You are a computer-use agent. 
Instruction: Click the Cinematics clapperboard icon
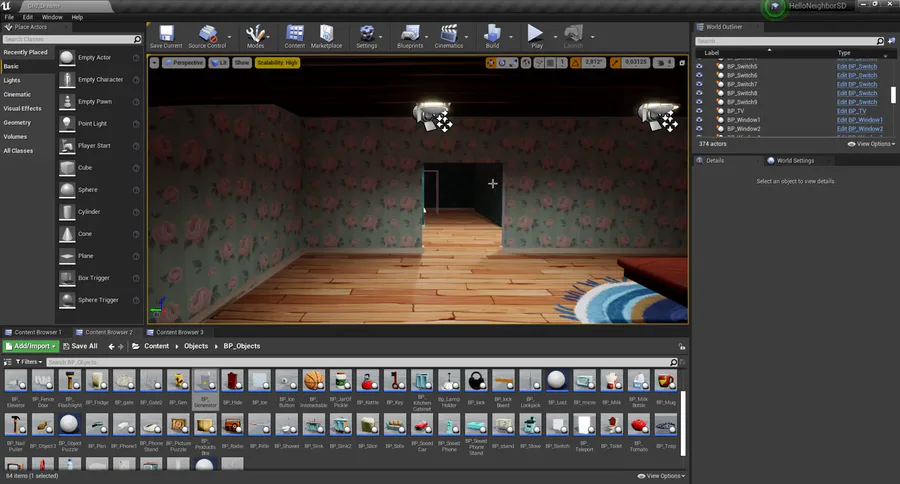click(x=448, y=33)
